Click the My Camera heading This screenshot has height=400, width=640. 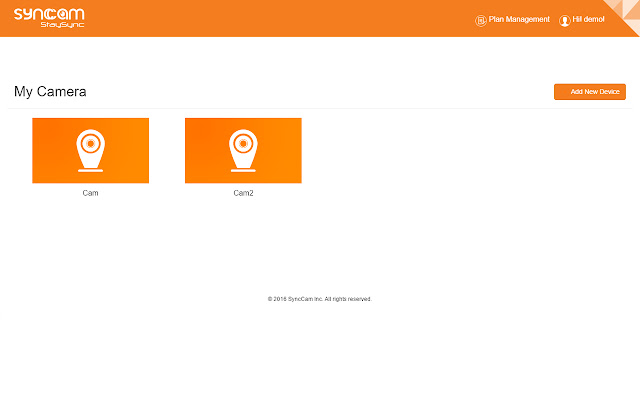[x=50, y=91]
